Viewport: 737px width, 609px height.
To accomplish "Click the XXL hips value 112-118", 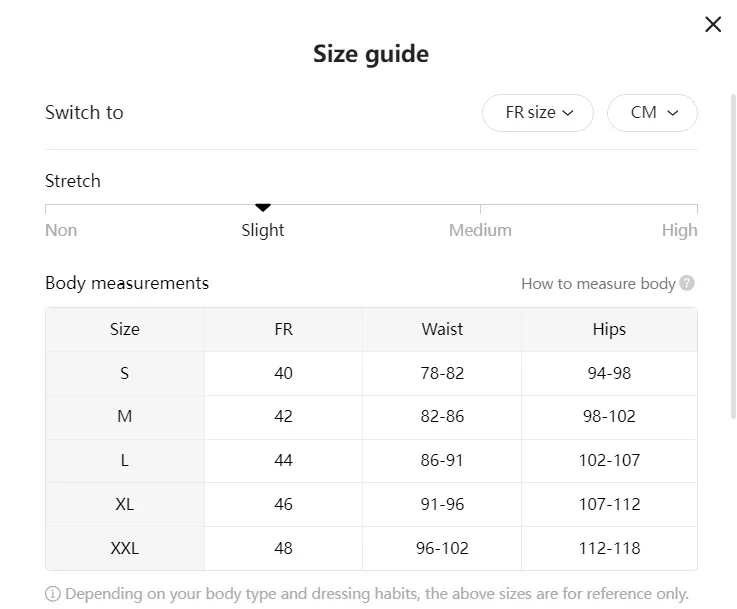I will pyautogui.click(x=609, y=548).
